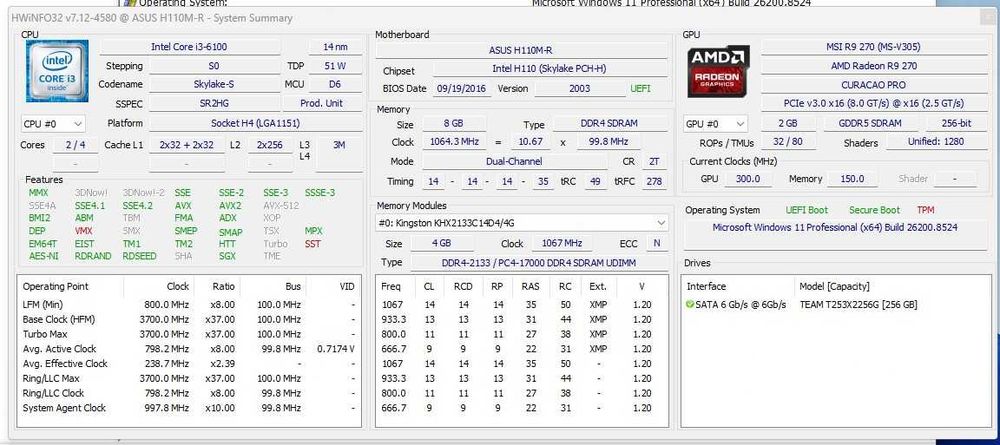Click the 14 nm process field

tap(335, 47)
